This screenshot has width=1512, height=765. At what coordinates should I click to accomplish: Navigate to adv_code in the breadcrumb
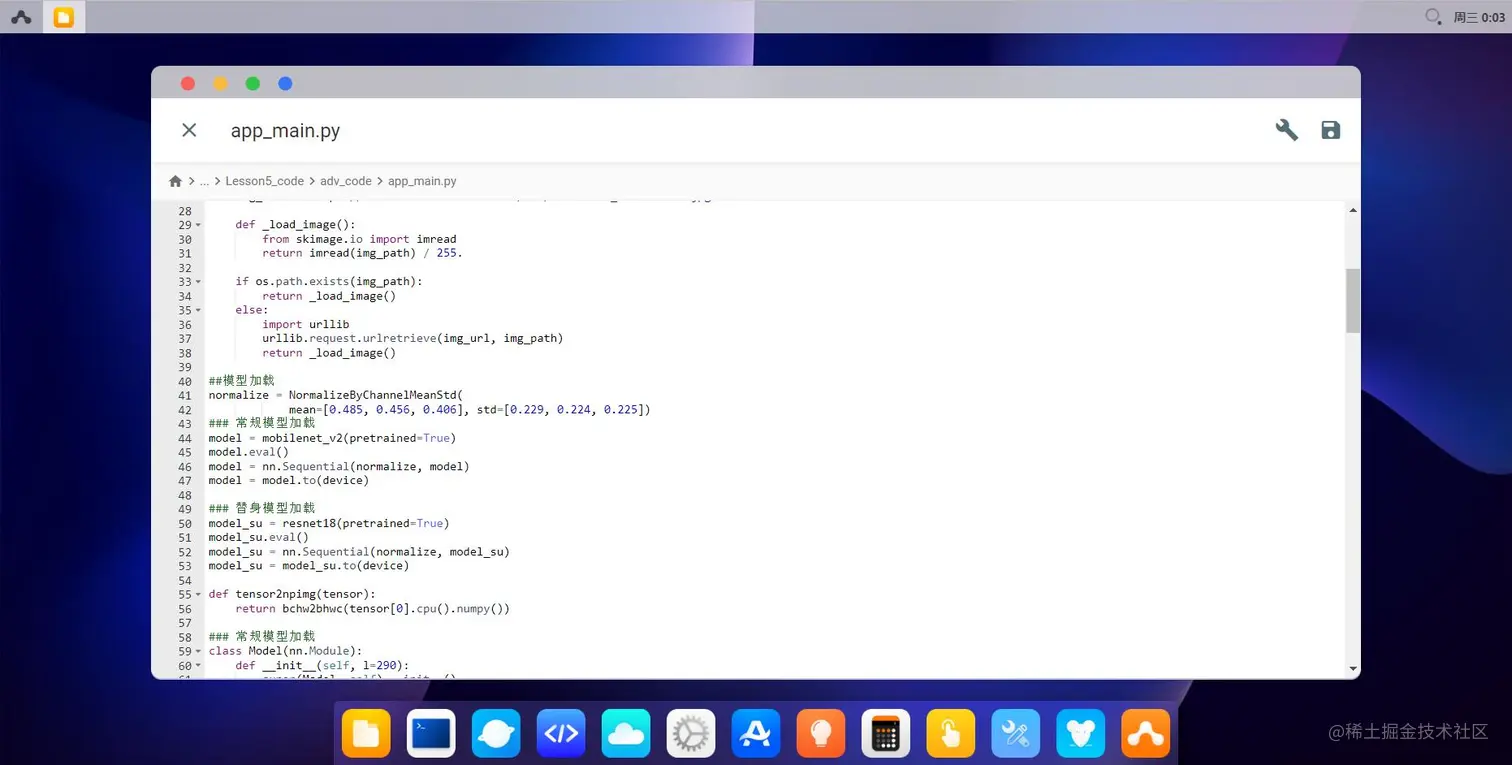coord(346,181)
